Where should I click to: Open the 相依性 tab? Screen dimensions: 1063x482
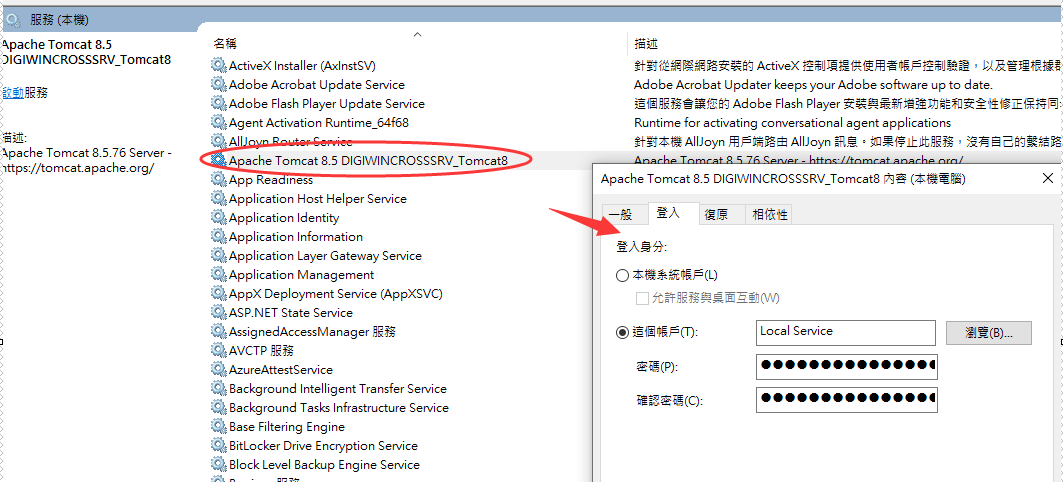click(x=769, y=215)
